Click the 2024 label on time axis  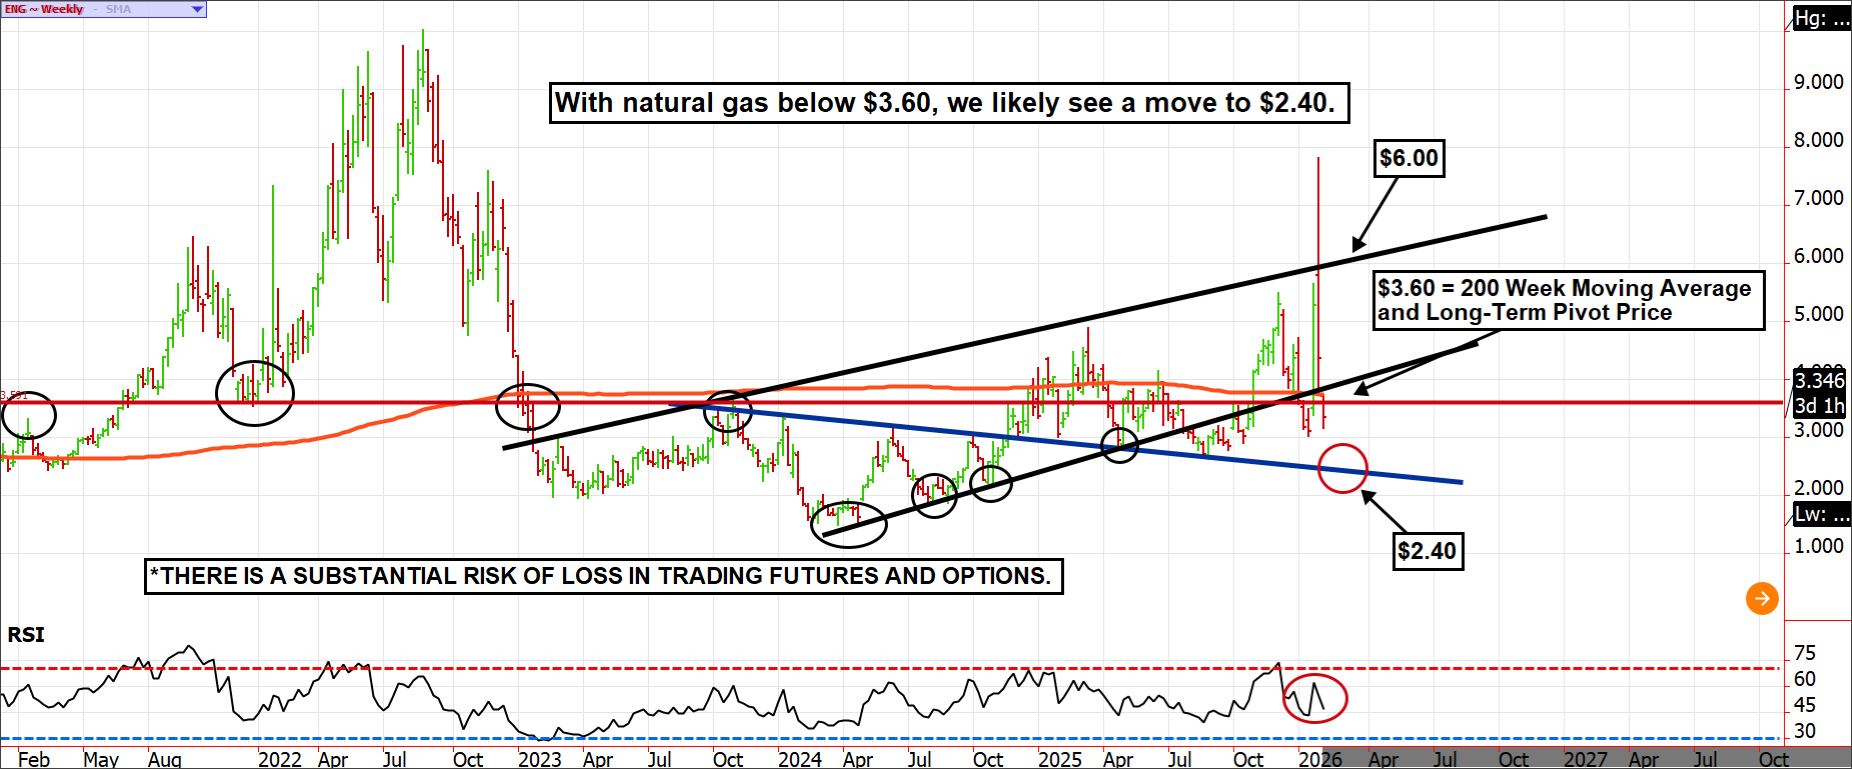800,759
